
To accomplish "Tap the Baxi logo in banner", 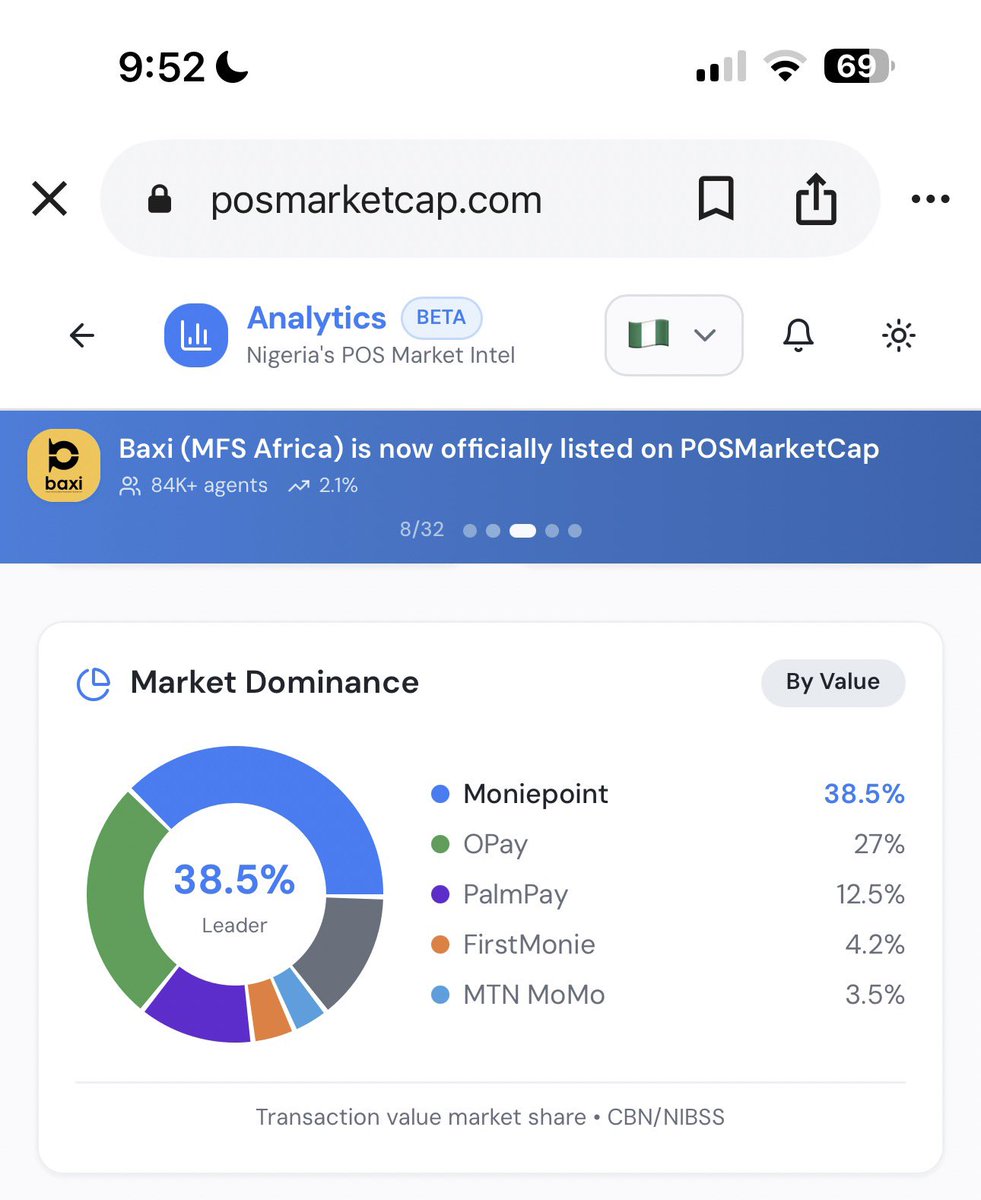I will click(x=64, y=465).
